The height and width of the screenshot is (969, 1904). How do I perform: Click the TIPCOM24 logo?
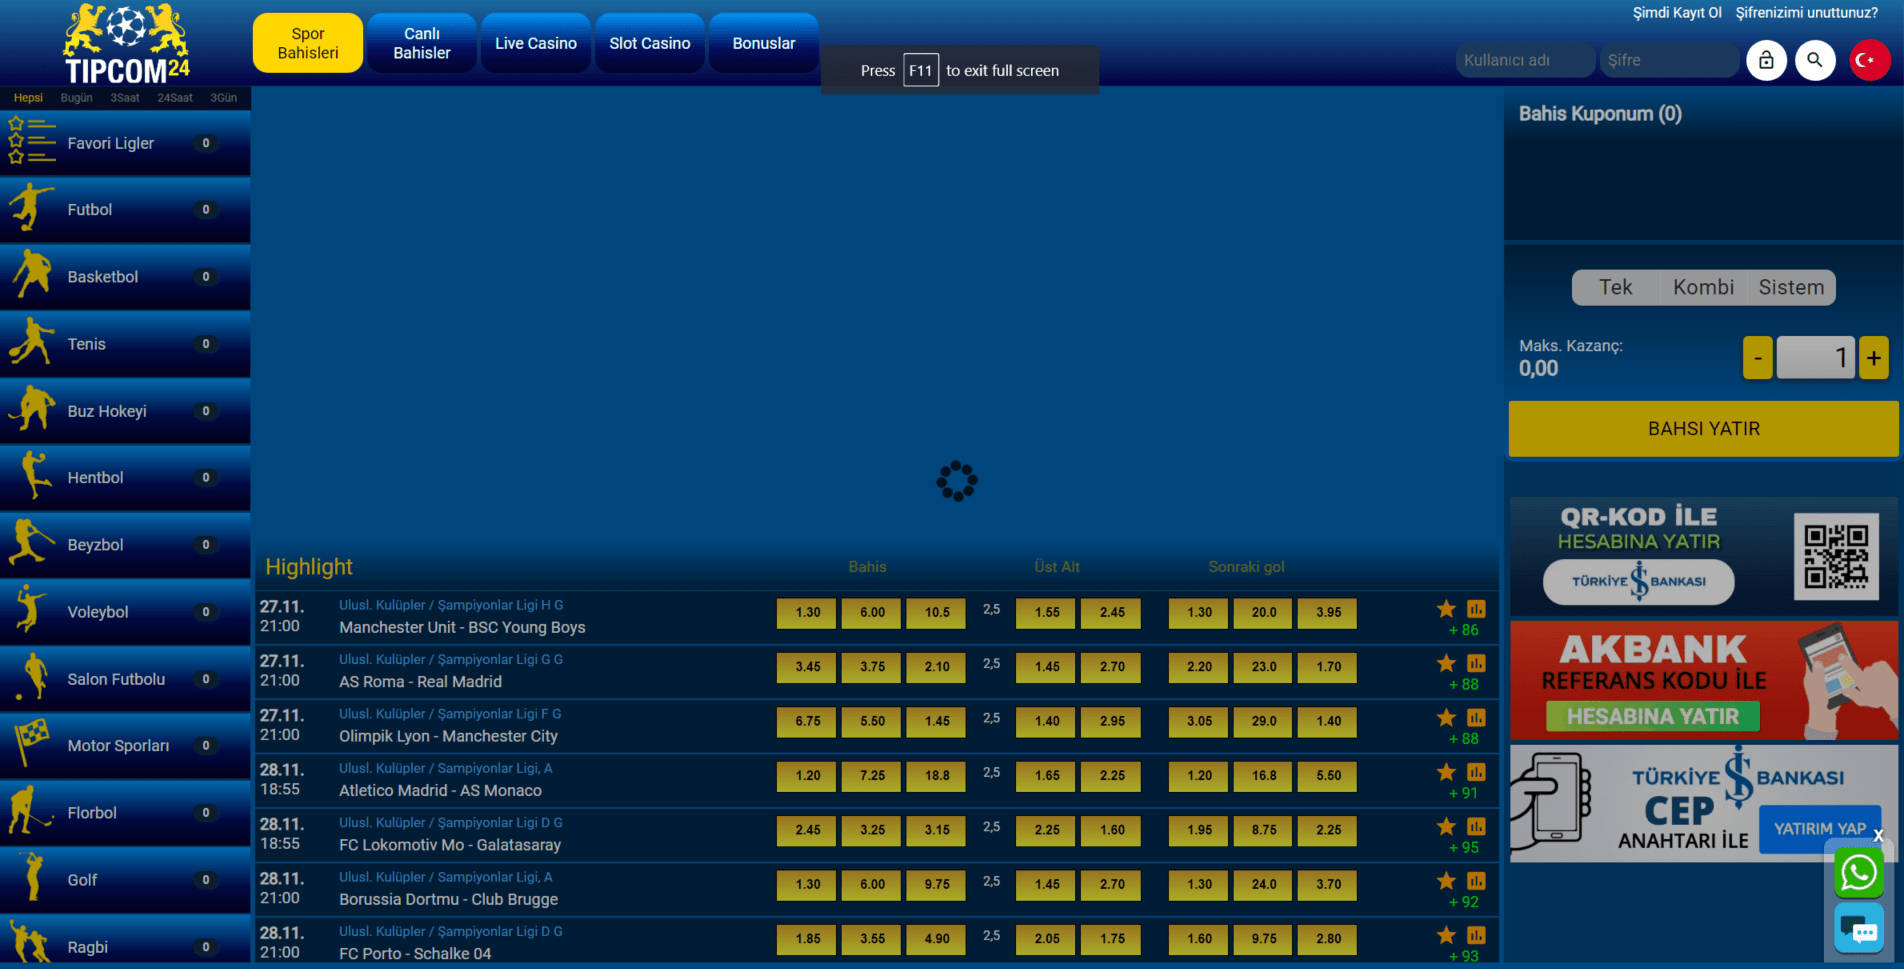pyautogui.click(x=126, y=44)
